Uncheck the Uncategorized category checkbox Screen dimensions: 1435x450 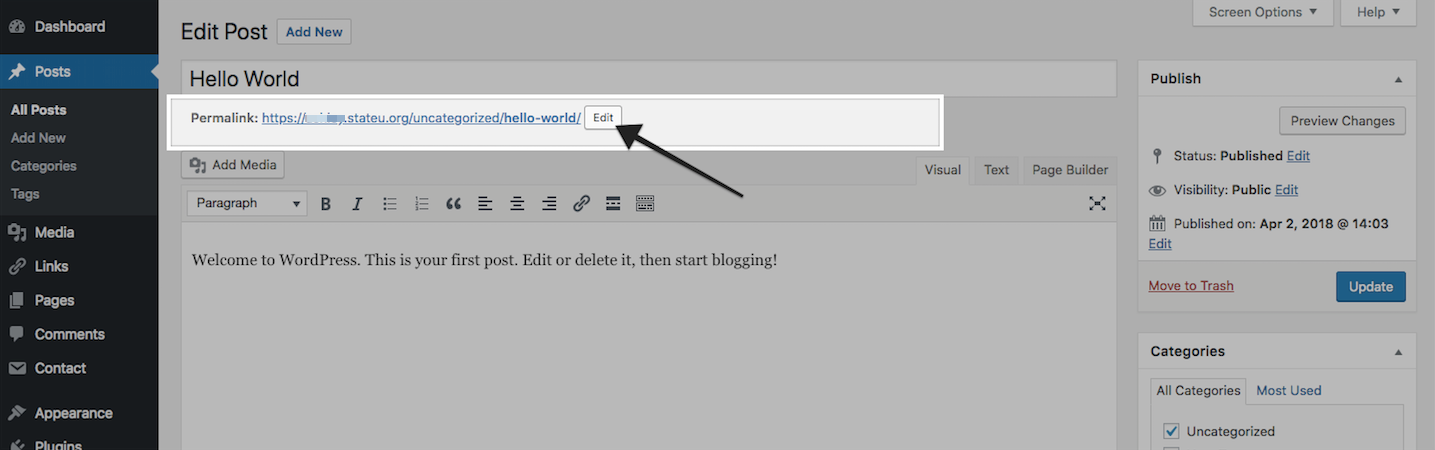pyautogui.click(x=1172, y=431)
